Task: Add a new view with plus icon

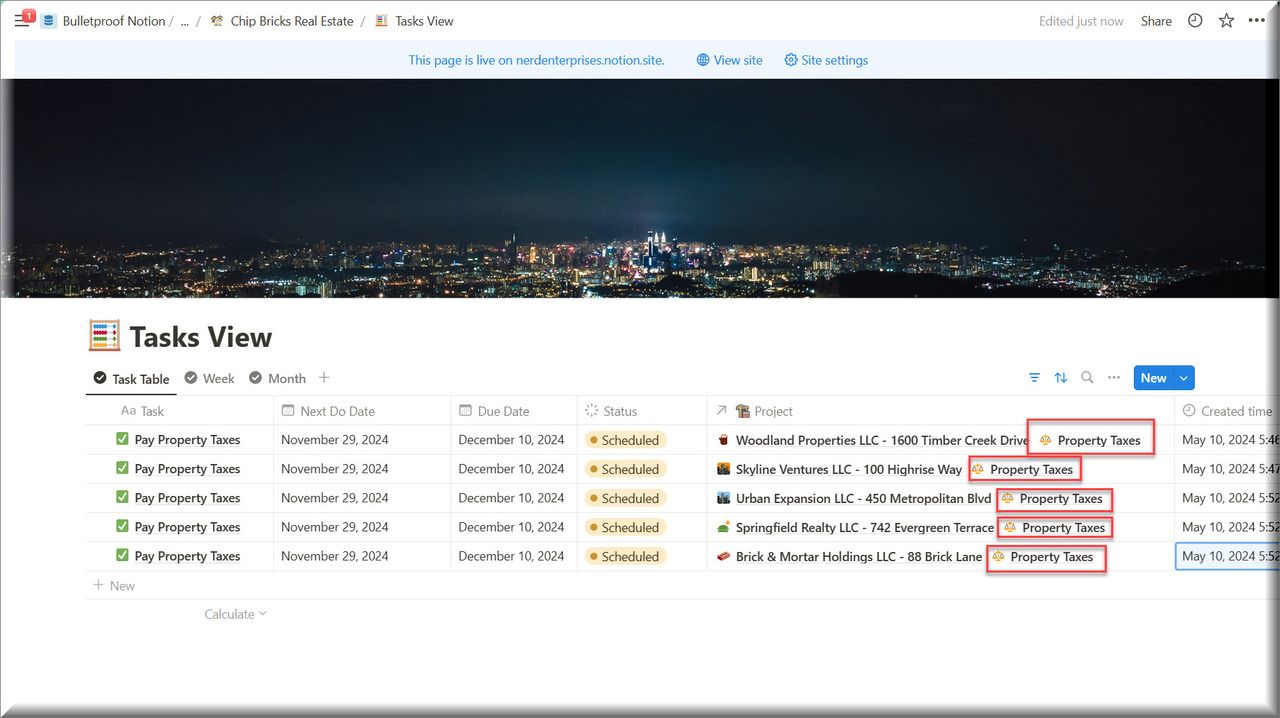Action: click(324, 378)
